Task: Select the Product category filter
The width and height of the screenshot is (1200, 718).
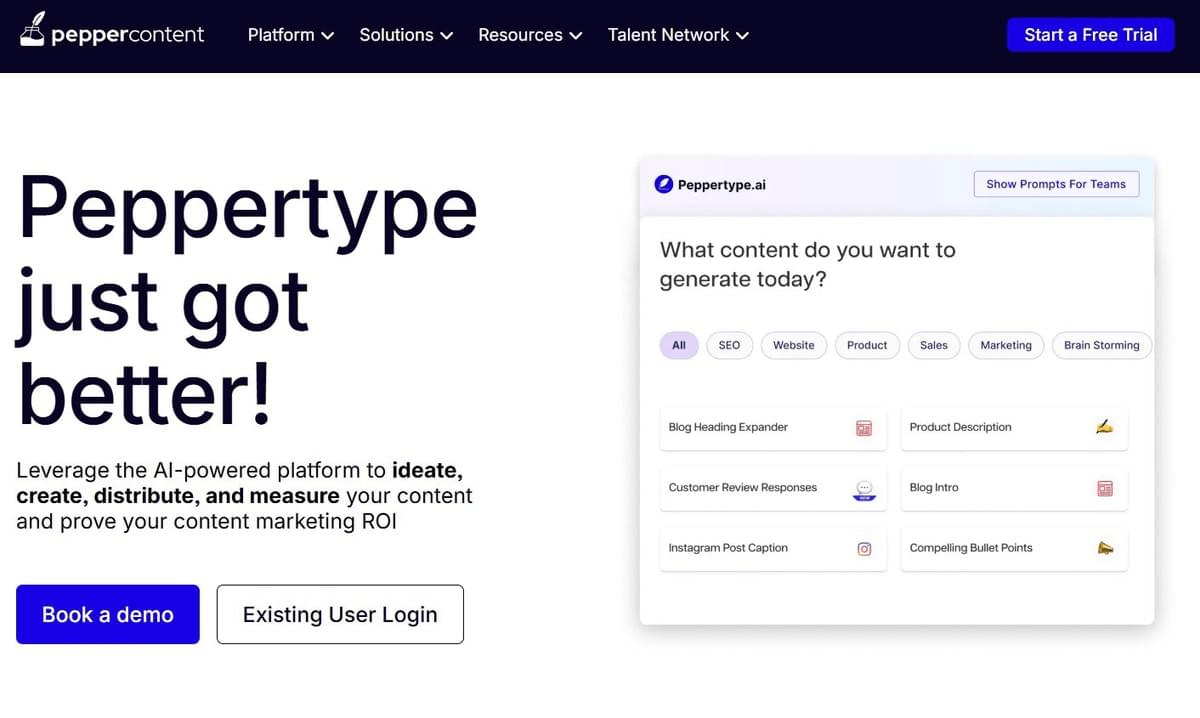Action: (867, 345)
